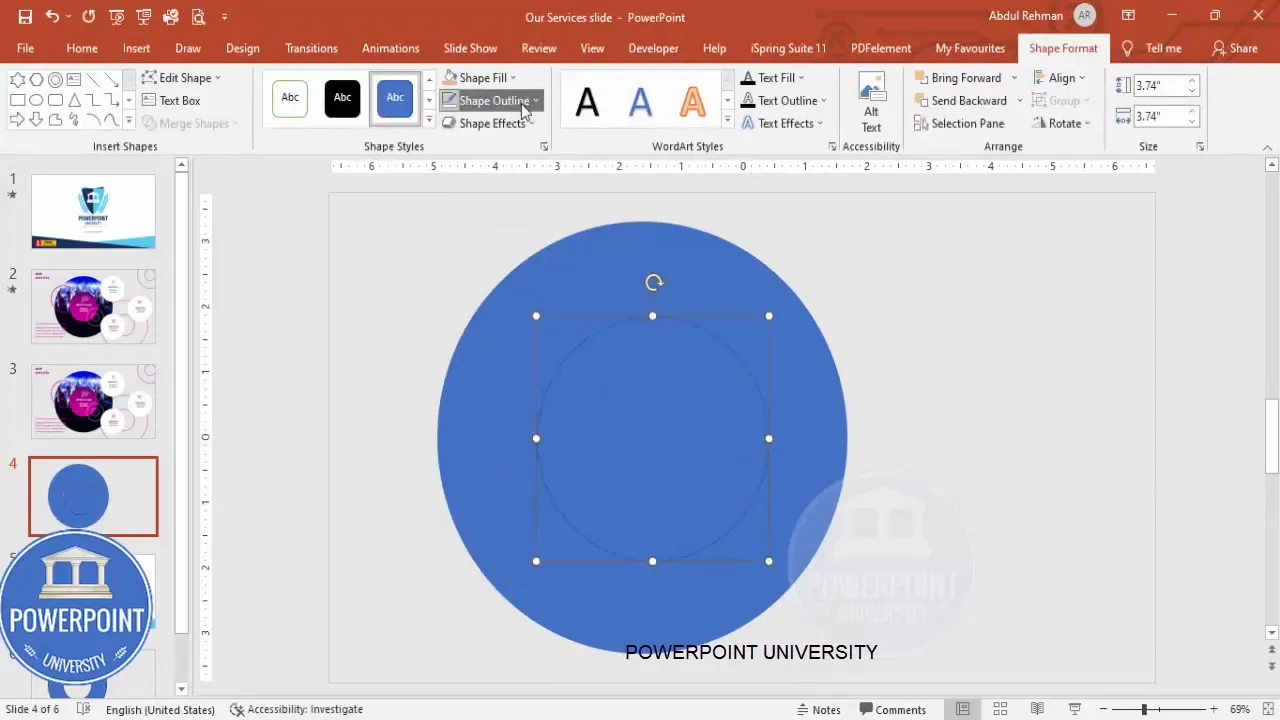Open Shape Fill dropdown

pyautogui.click(x=479, y=78)
